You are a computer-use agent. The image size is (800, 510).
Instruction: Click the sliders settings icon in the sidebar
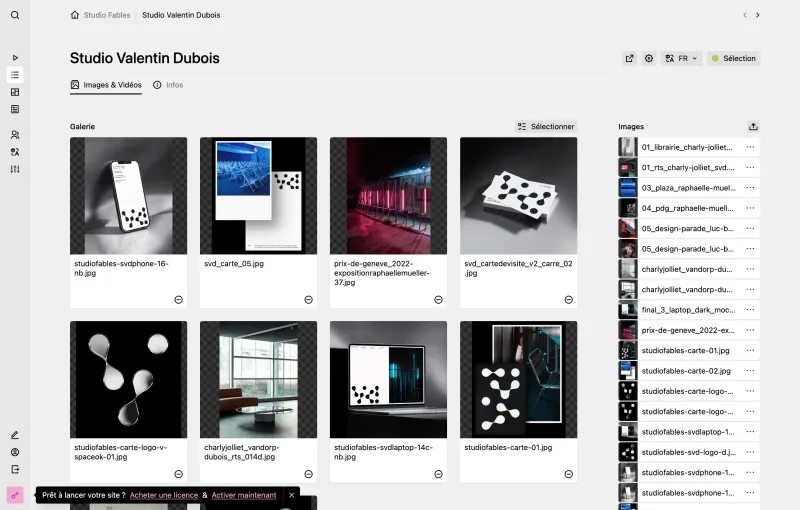click(x=15, y=169)
